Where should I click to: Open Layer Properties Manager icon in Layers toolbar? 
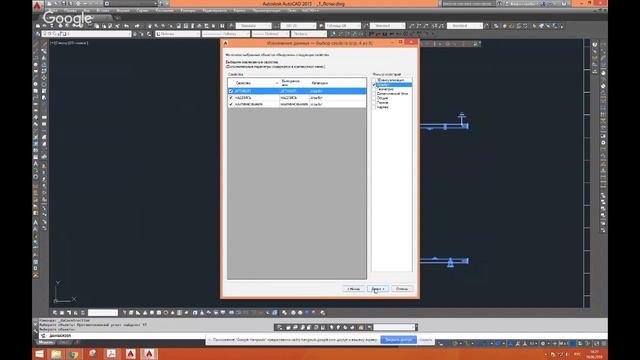coord(38,34)
